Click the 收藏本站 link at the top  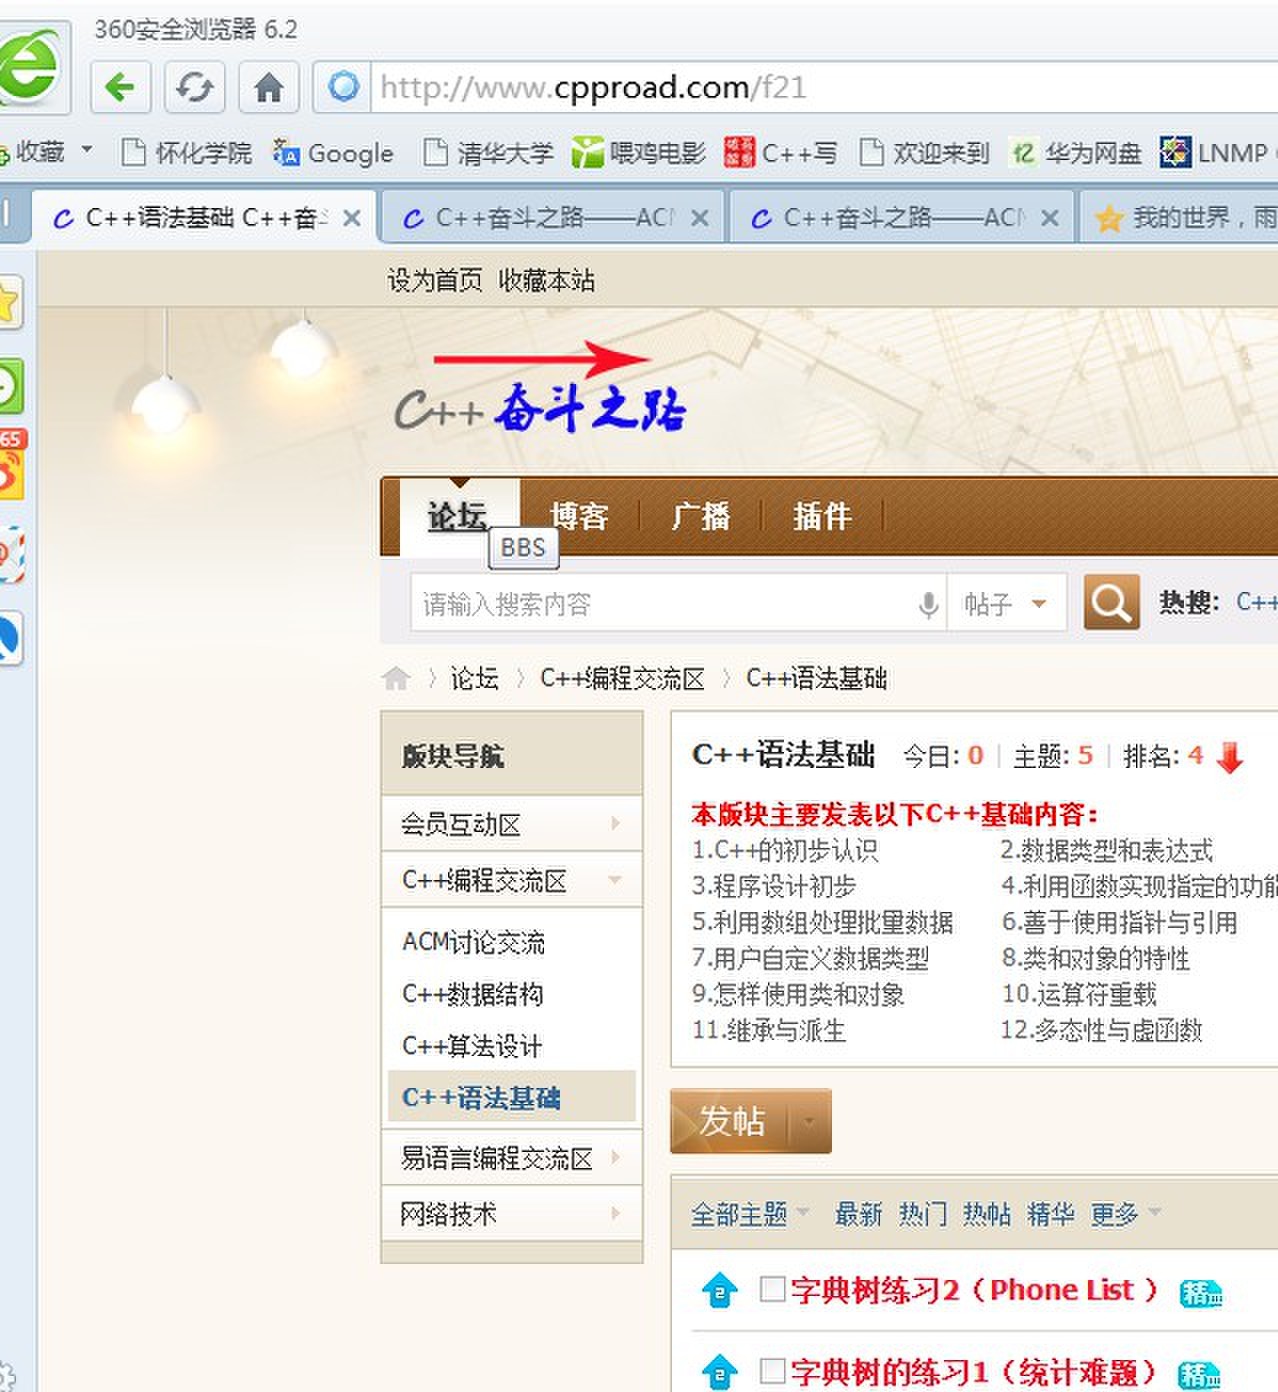[x=546, y=280]
